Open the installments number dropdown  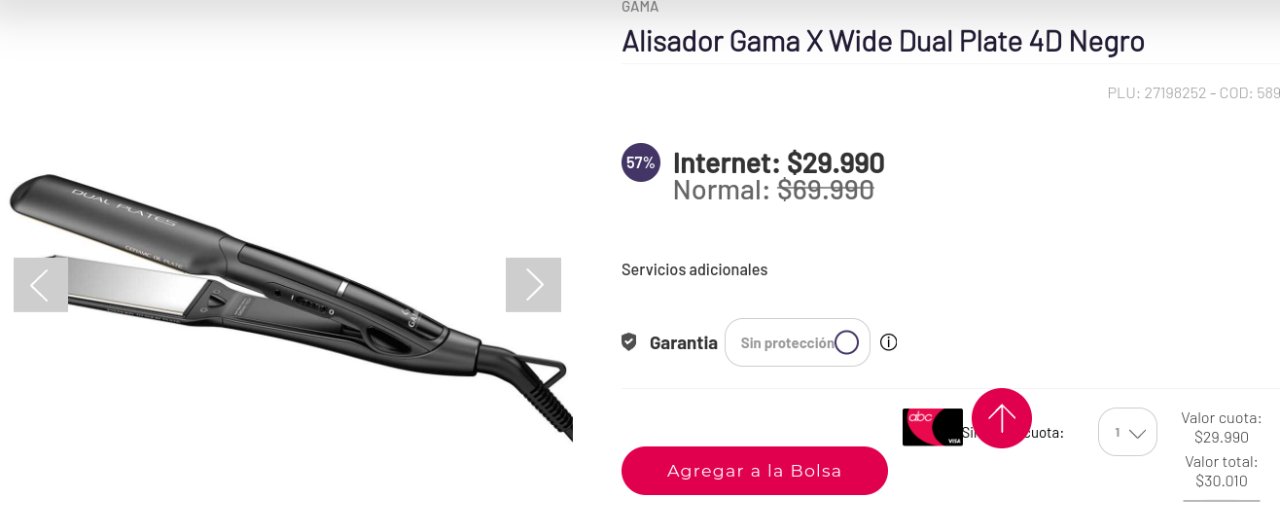1127,432
